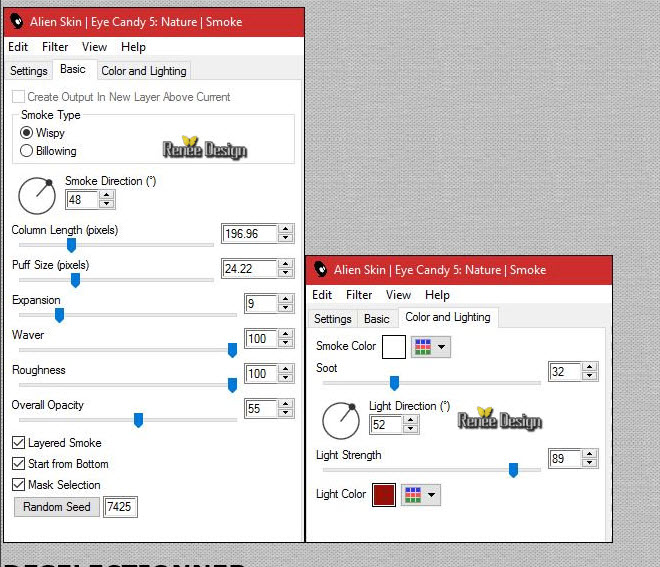Open Filter menu in left Smoke window

point(55,47)
